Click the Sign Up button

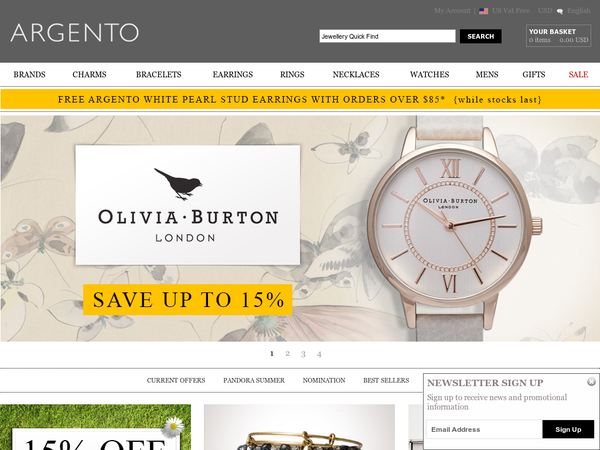coord(568,429)
